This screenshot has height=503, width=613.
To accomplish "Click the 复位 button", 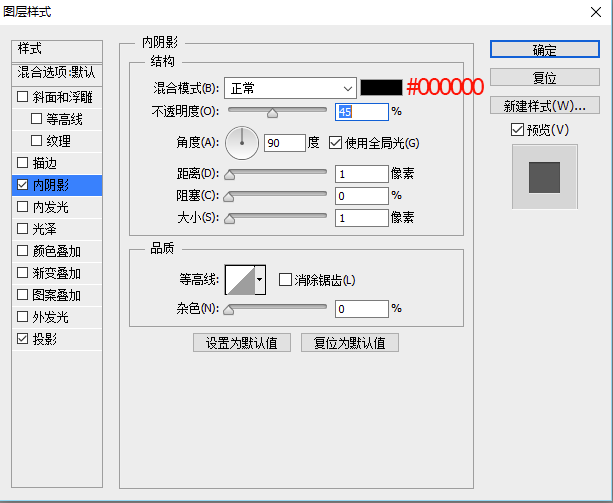I will point(544,77).
